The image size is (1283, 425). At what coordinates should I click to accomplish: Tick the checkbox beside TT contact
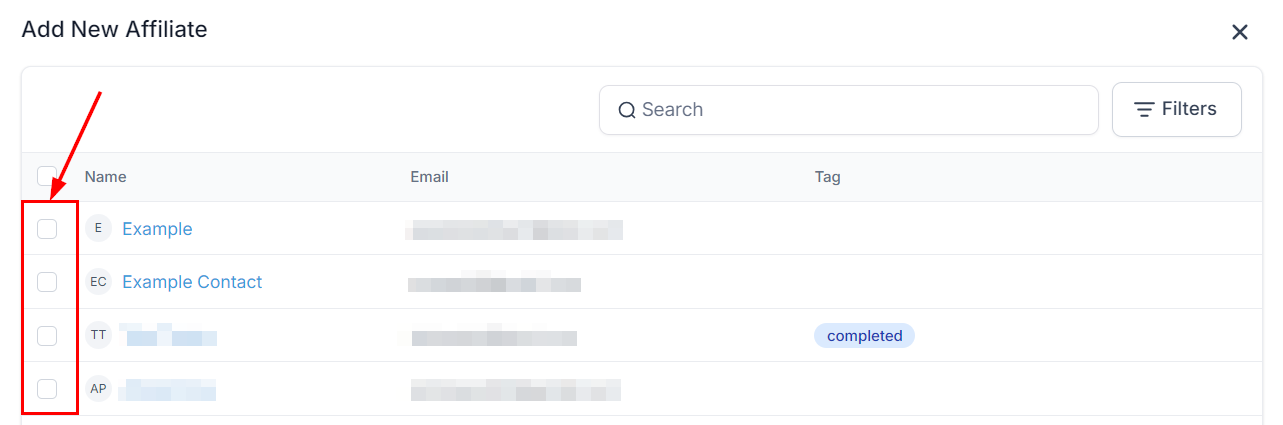click(47, 335)
